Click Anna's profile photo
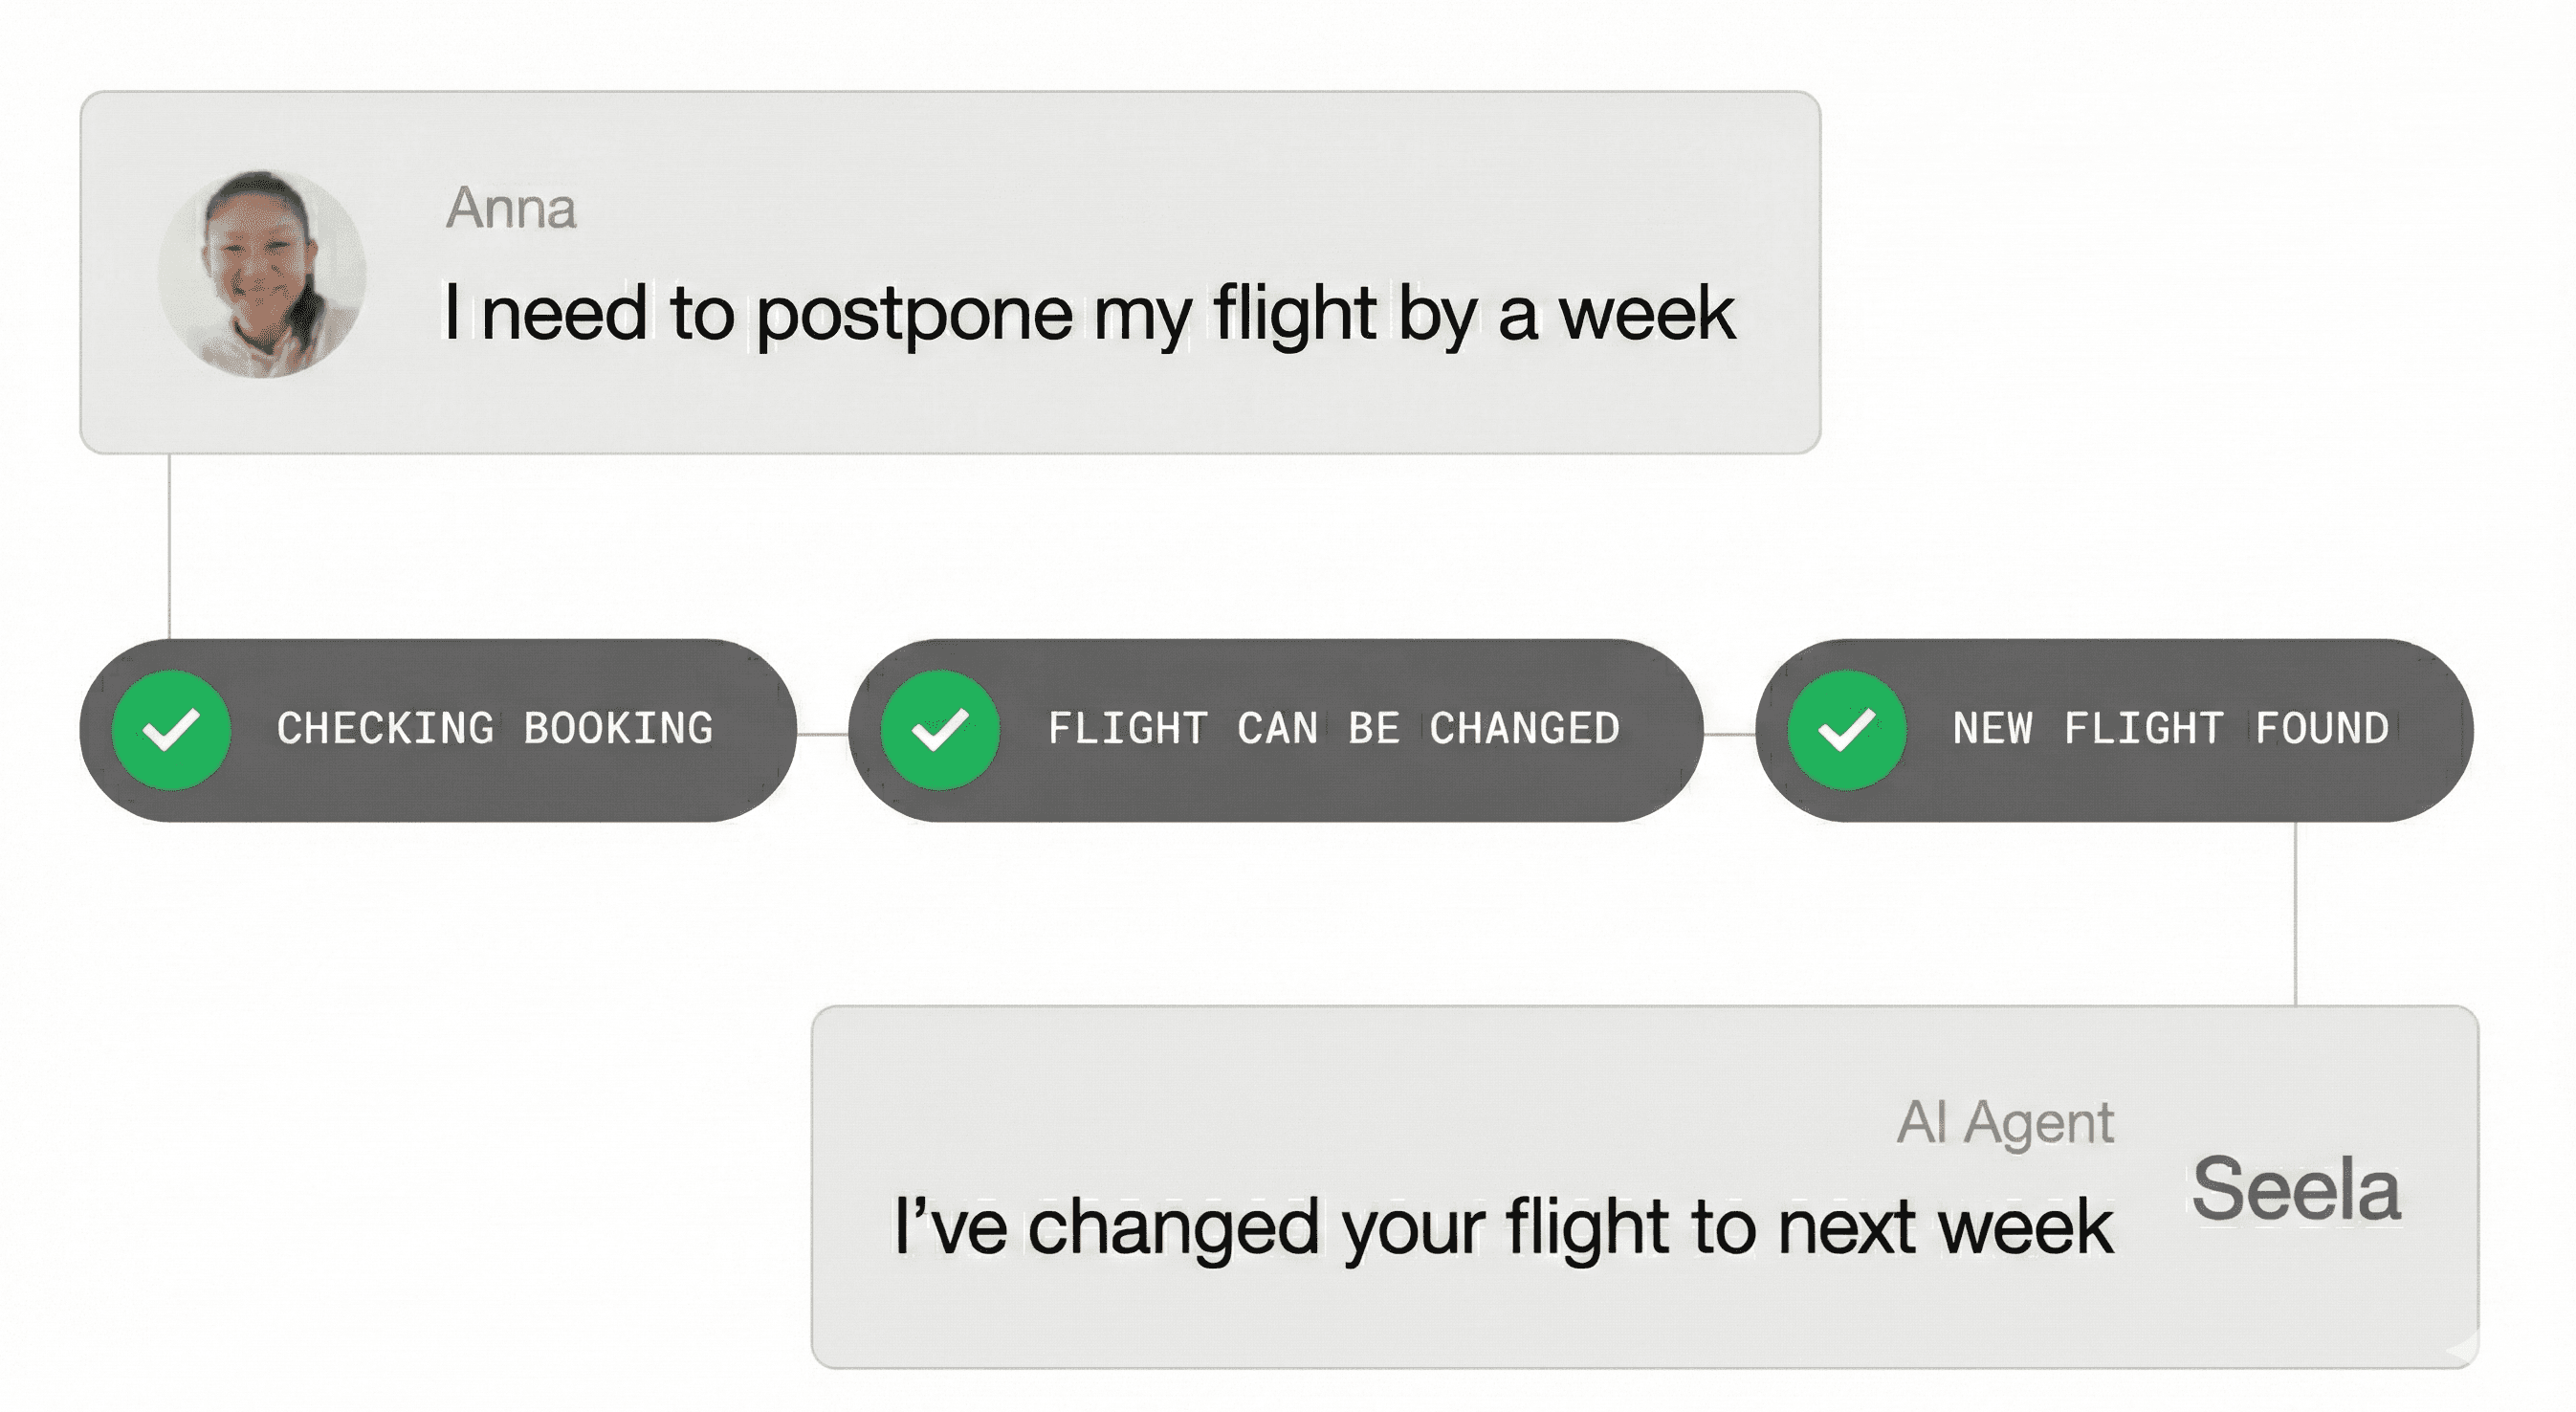Image resolution: width=2576 pixels, height=1412 pixels. (x=262, y=273)
